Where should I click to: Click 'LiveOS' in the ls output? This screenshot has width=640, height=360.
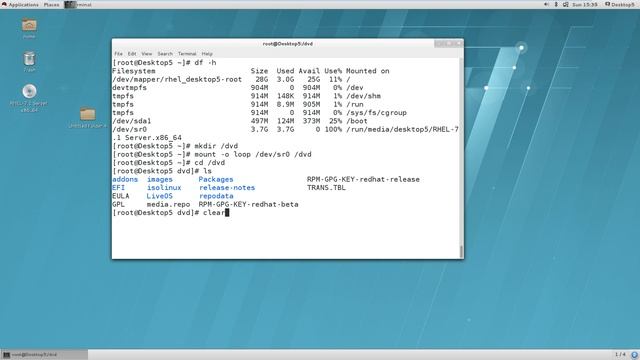click(160, 196)
